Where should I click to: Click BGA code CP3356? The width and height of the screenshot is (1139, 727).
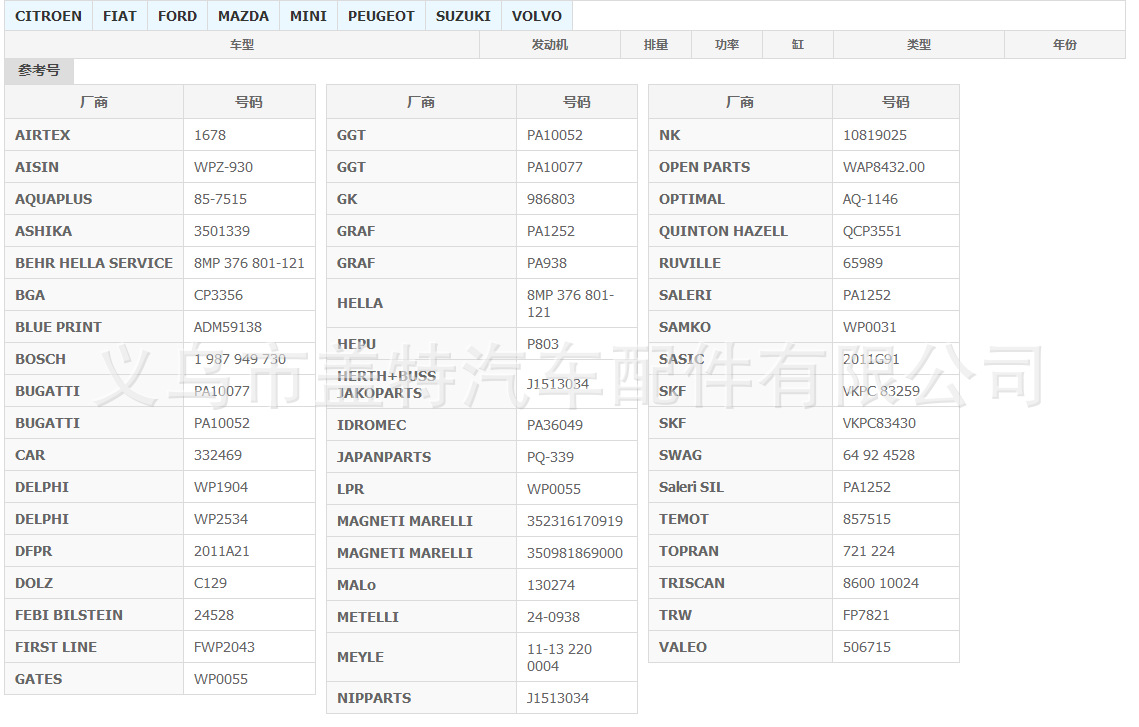(x=249, y=295)
